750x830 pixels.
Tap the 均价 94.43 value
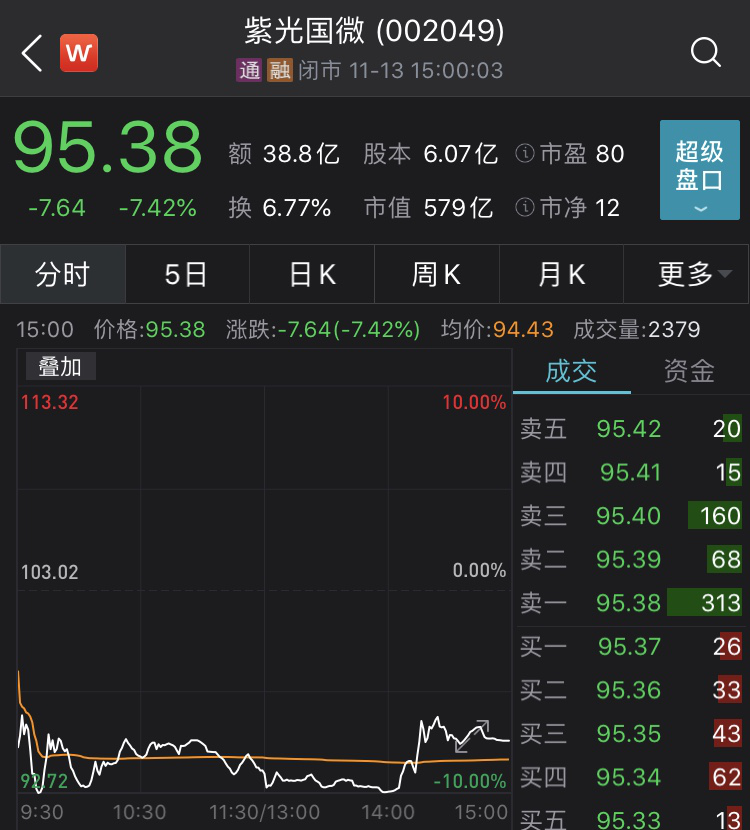(x=498, y=329)
